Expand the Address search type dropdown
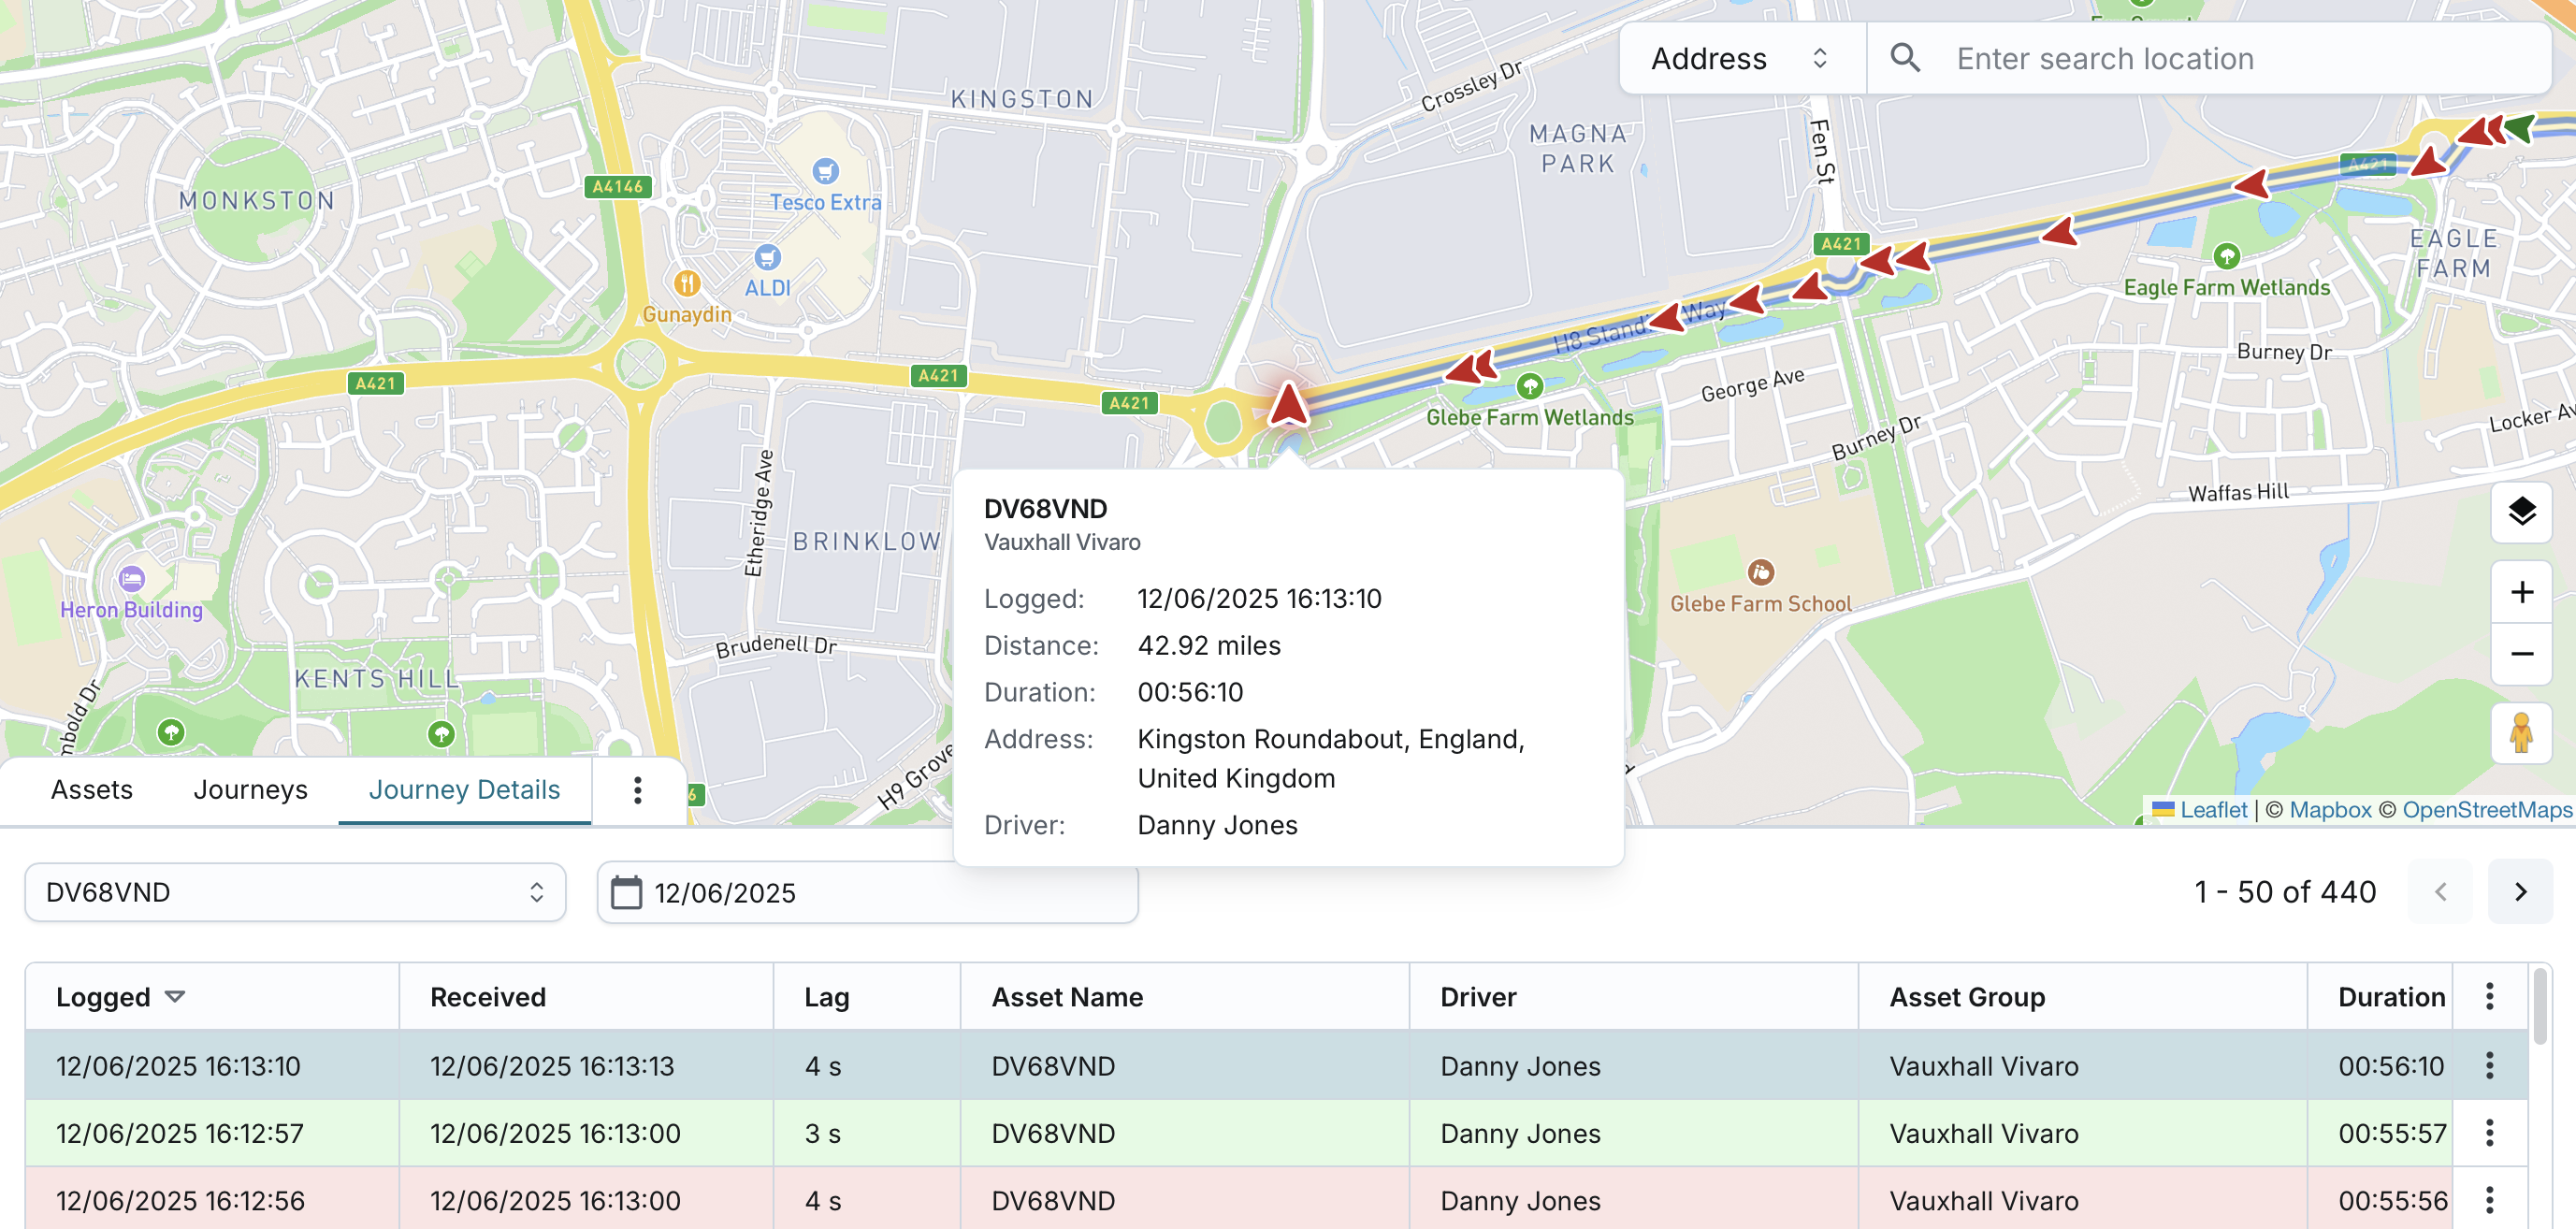Screen dimensions: 2576x1229 click(x=1740, y=58)
